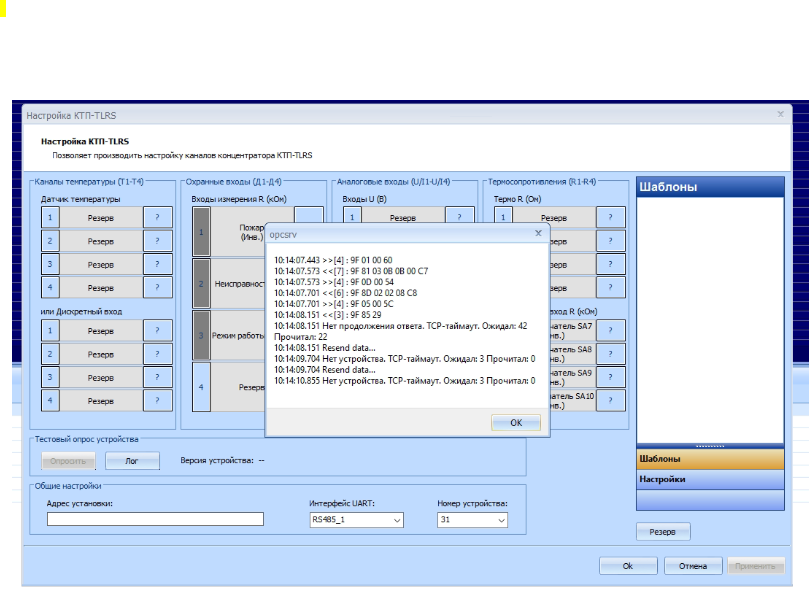This screenshot has width=809, height=599.
Task: Switch to the orange Шаблоны tab
Action: coord(709,458)
